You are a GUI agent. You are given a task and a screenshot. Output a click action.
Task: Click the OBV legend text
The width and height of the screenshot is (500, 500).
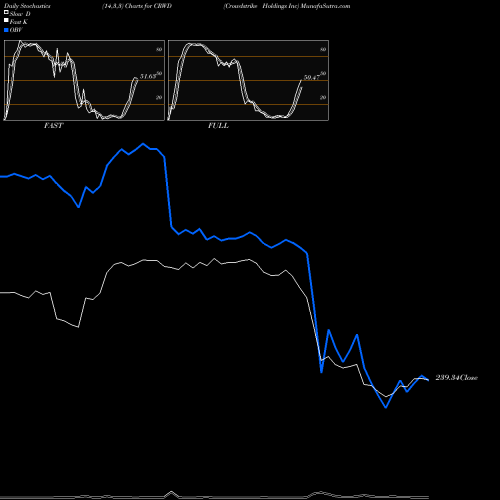click(x=16, y=30)
